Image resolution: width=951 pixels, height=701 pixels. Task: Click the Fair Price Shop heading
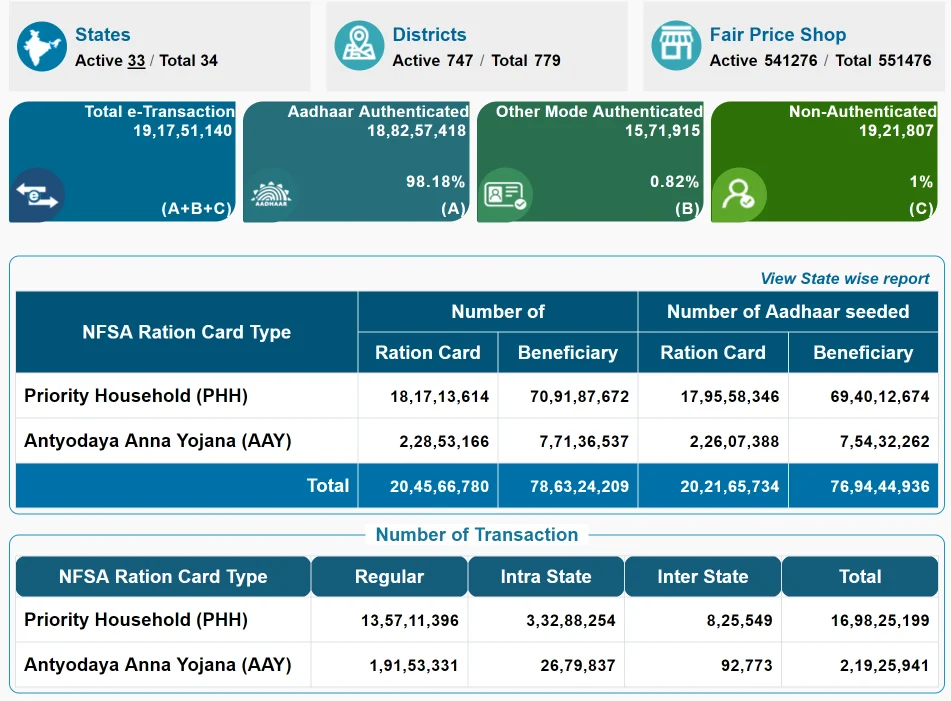[778, 35]
